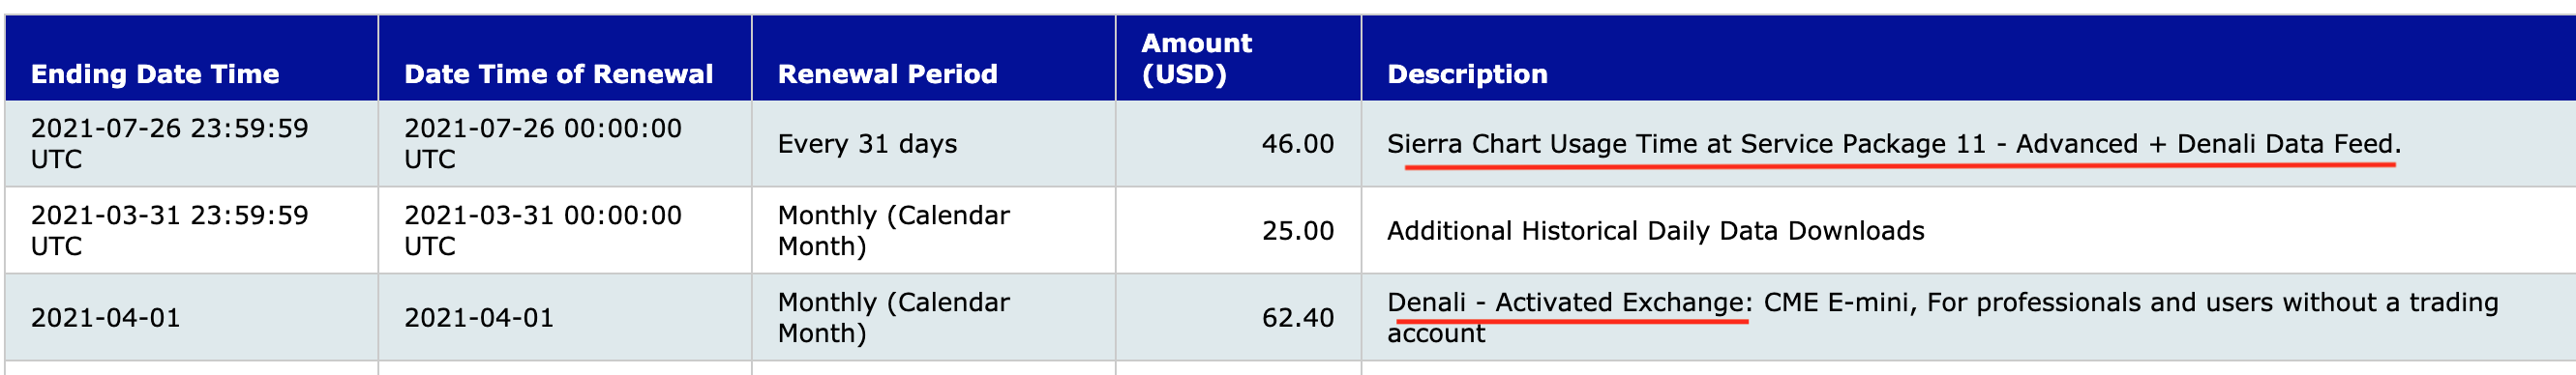Viewport: 2576px width, 375px height.
Task: Click the Amount (USD) column header
Action: 1196,58
